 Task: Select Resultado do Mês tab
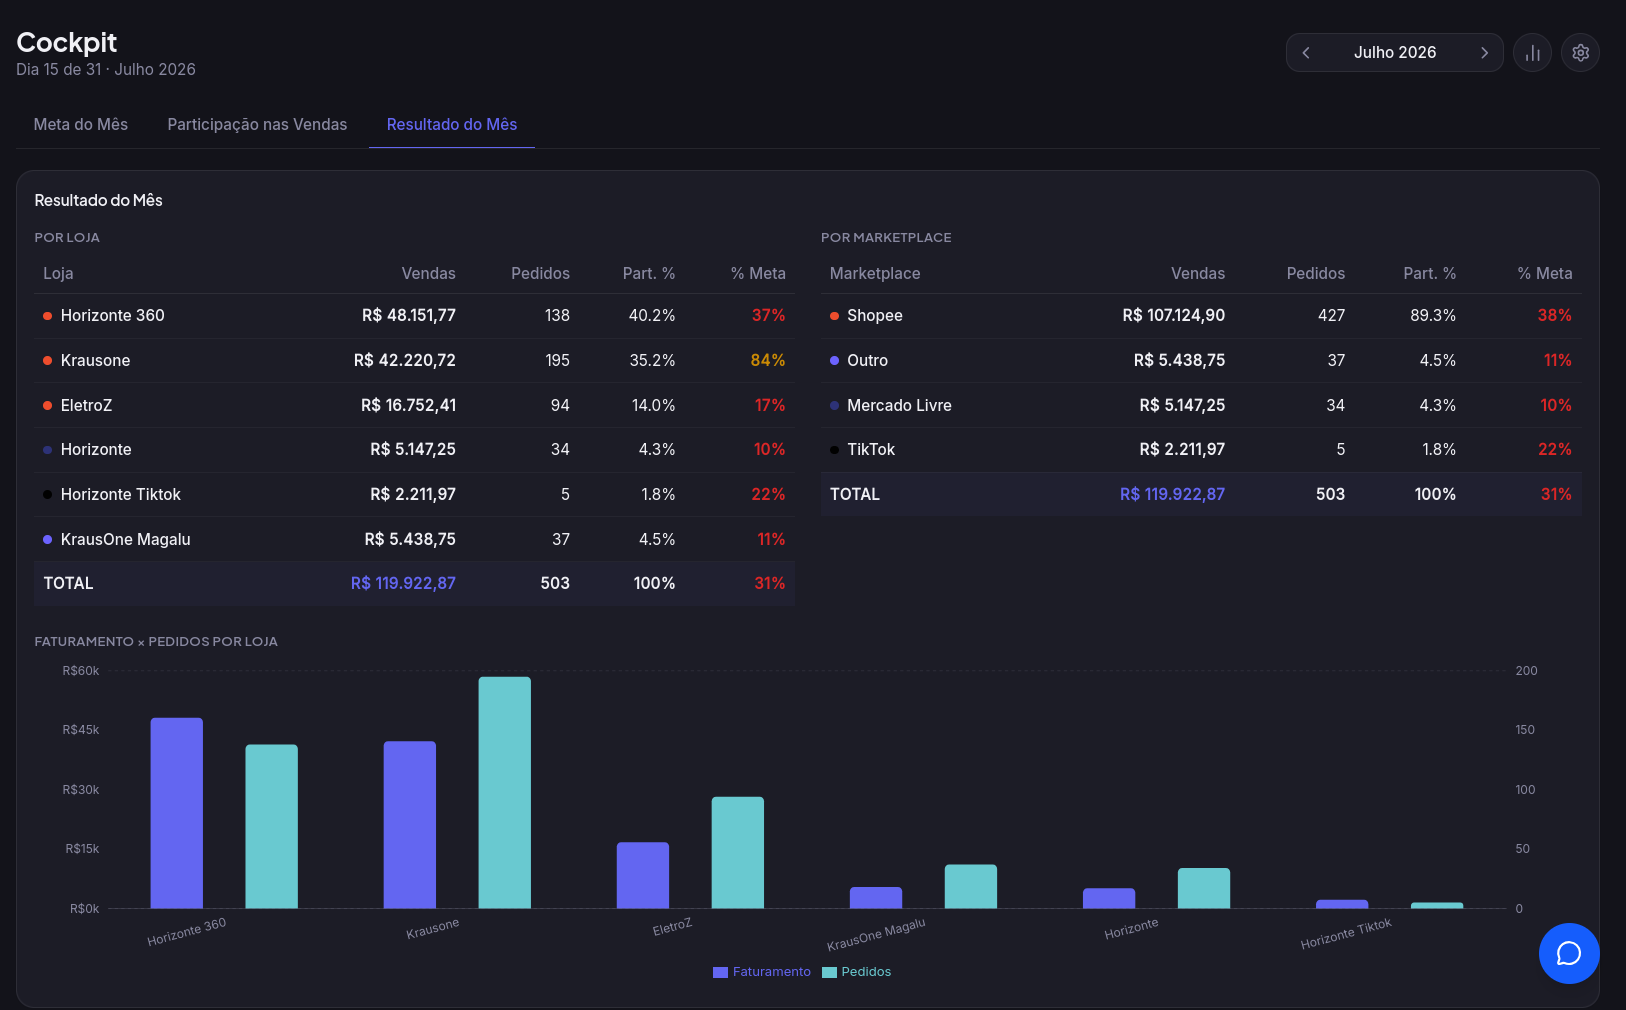tap(452, 124)
